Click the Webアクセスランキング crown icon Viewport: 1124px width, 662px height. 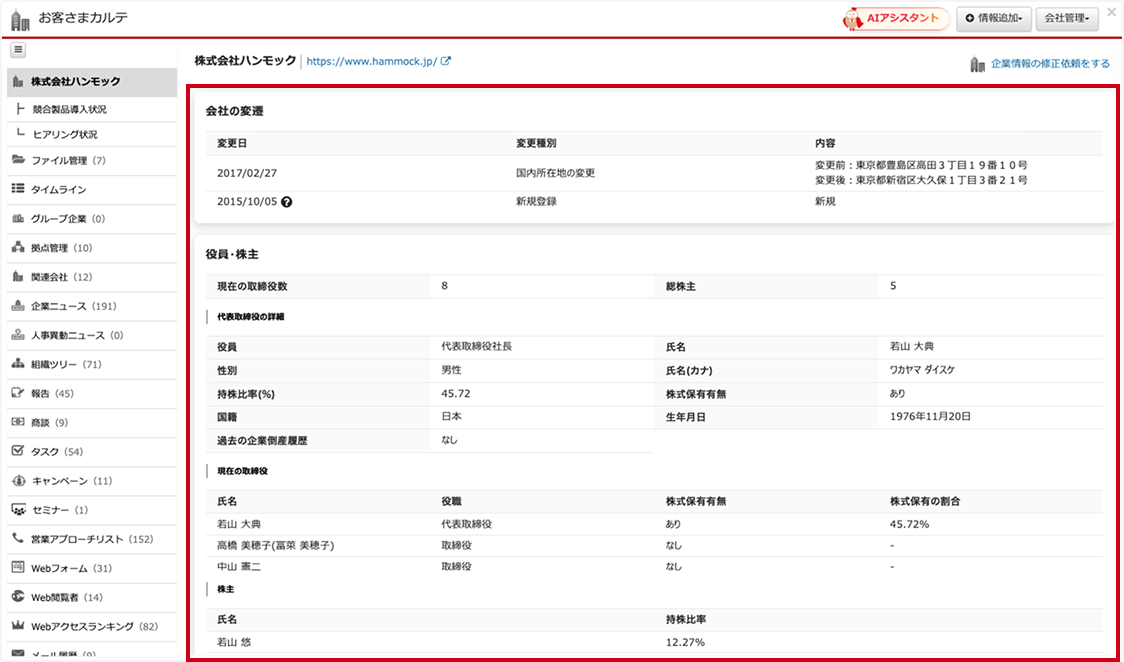(18, 626)
